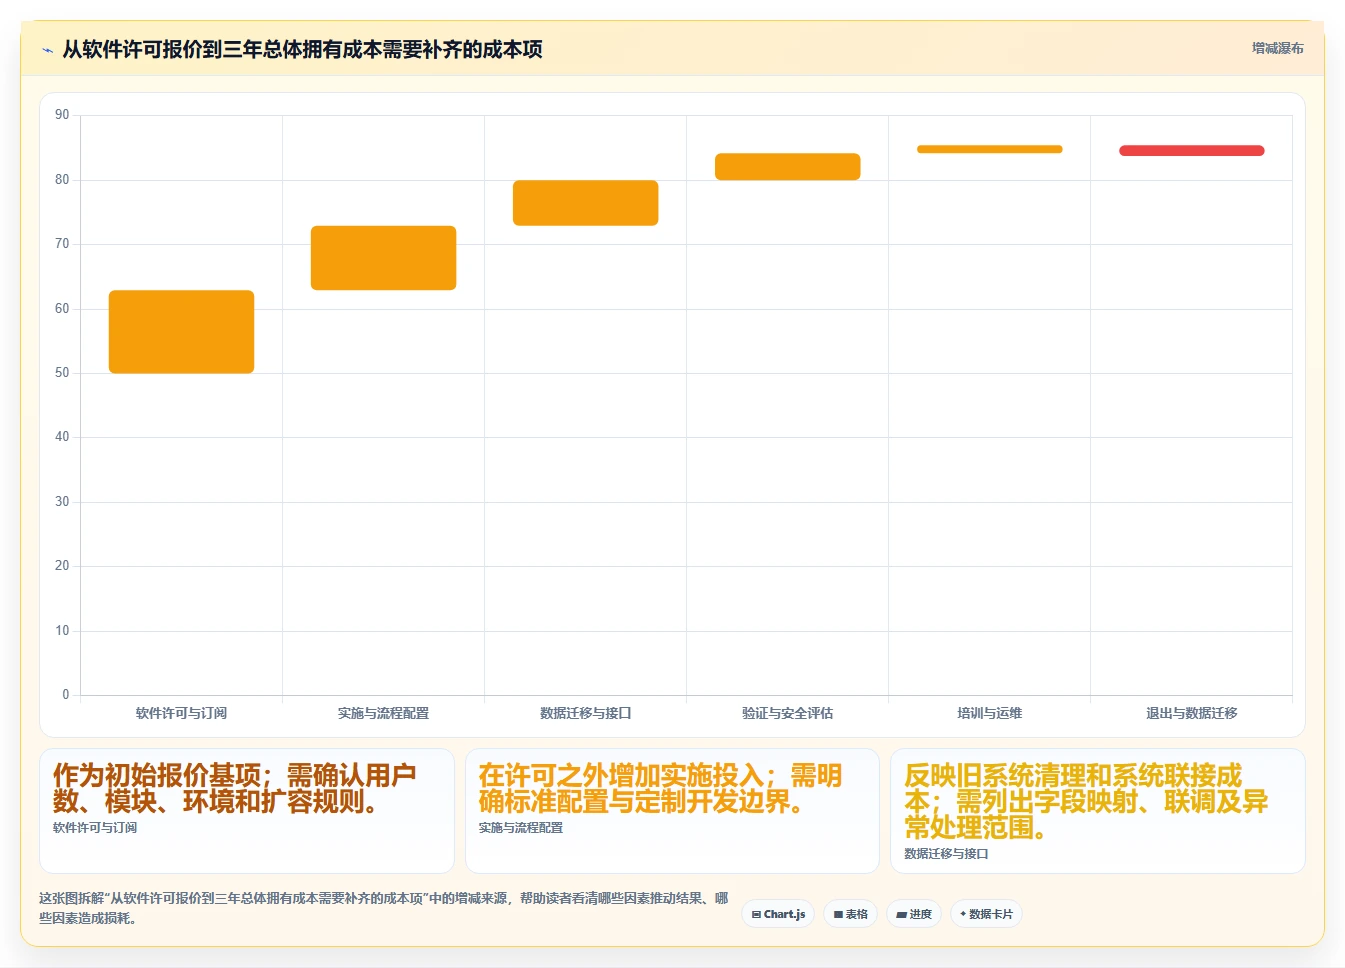The height and width of the screenshot is (968, 1345).
Task: Click the 增减瀑布 label in the header
Action: tap(1277, 48)
